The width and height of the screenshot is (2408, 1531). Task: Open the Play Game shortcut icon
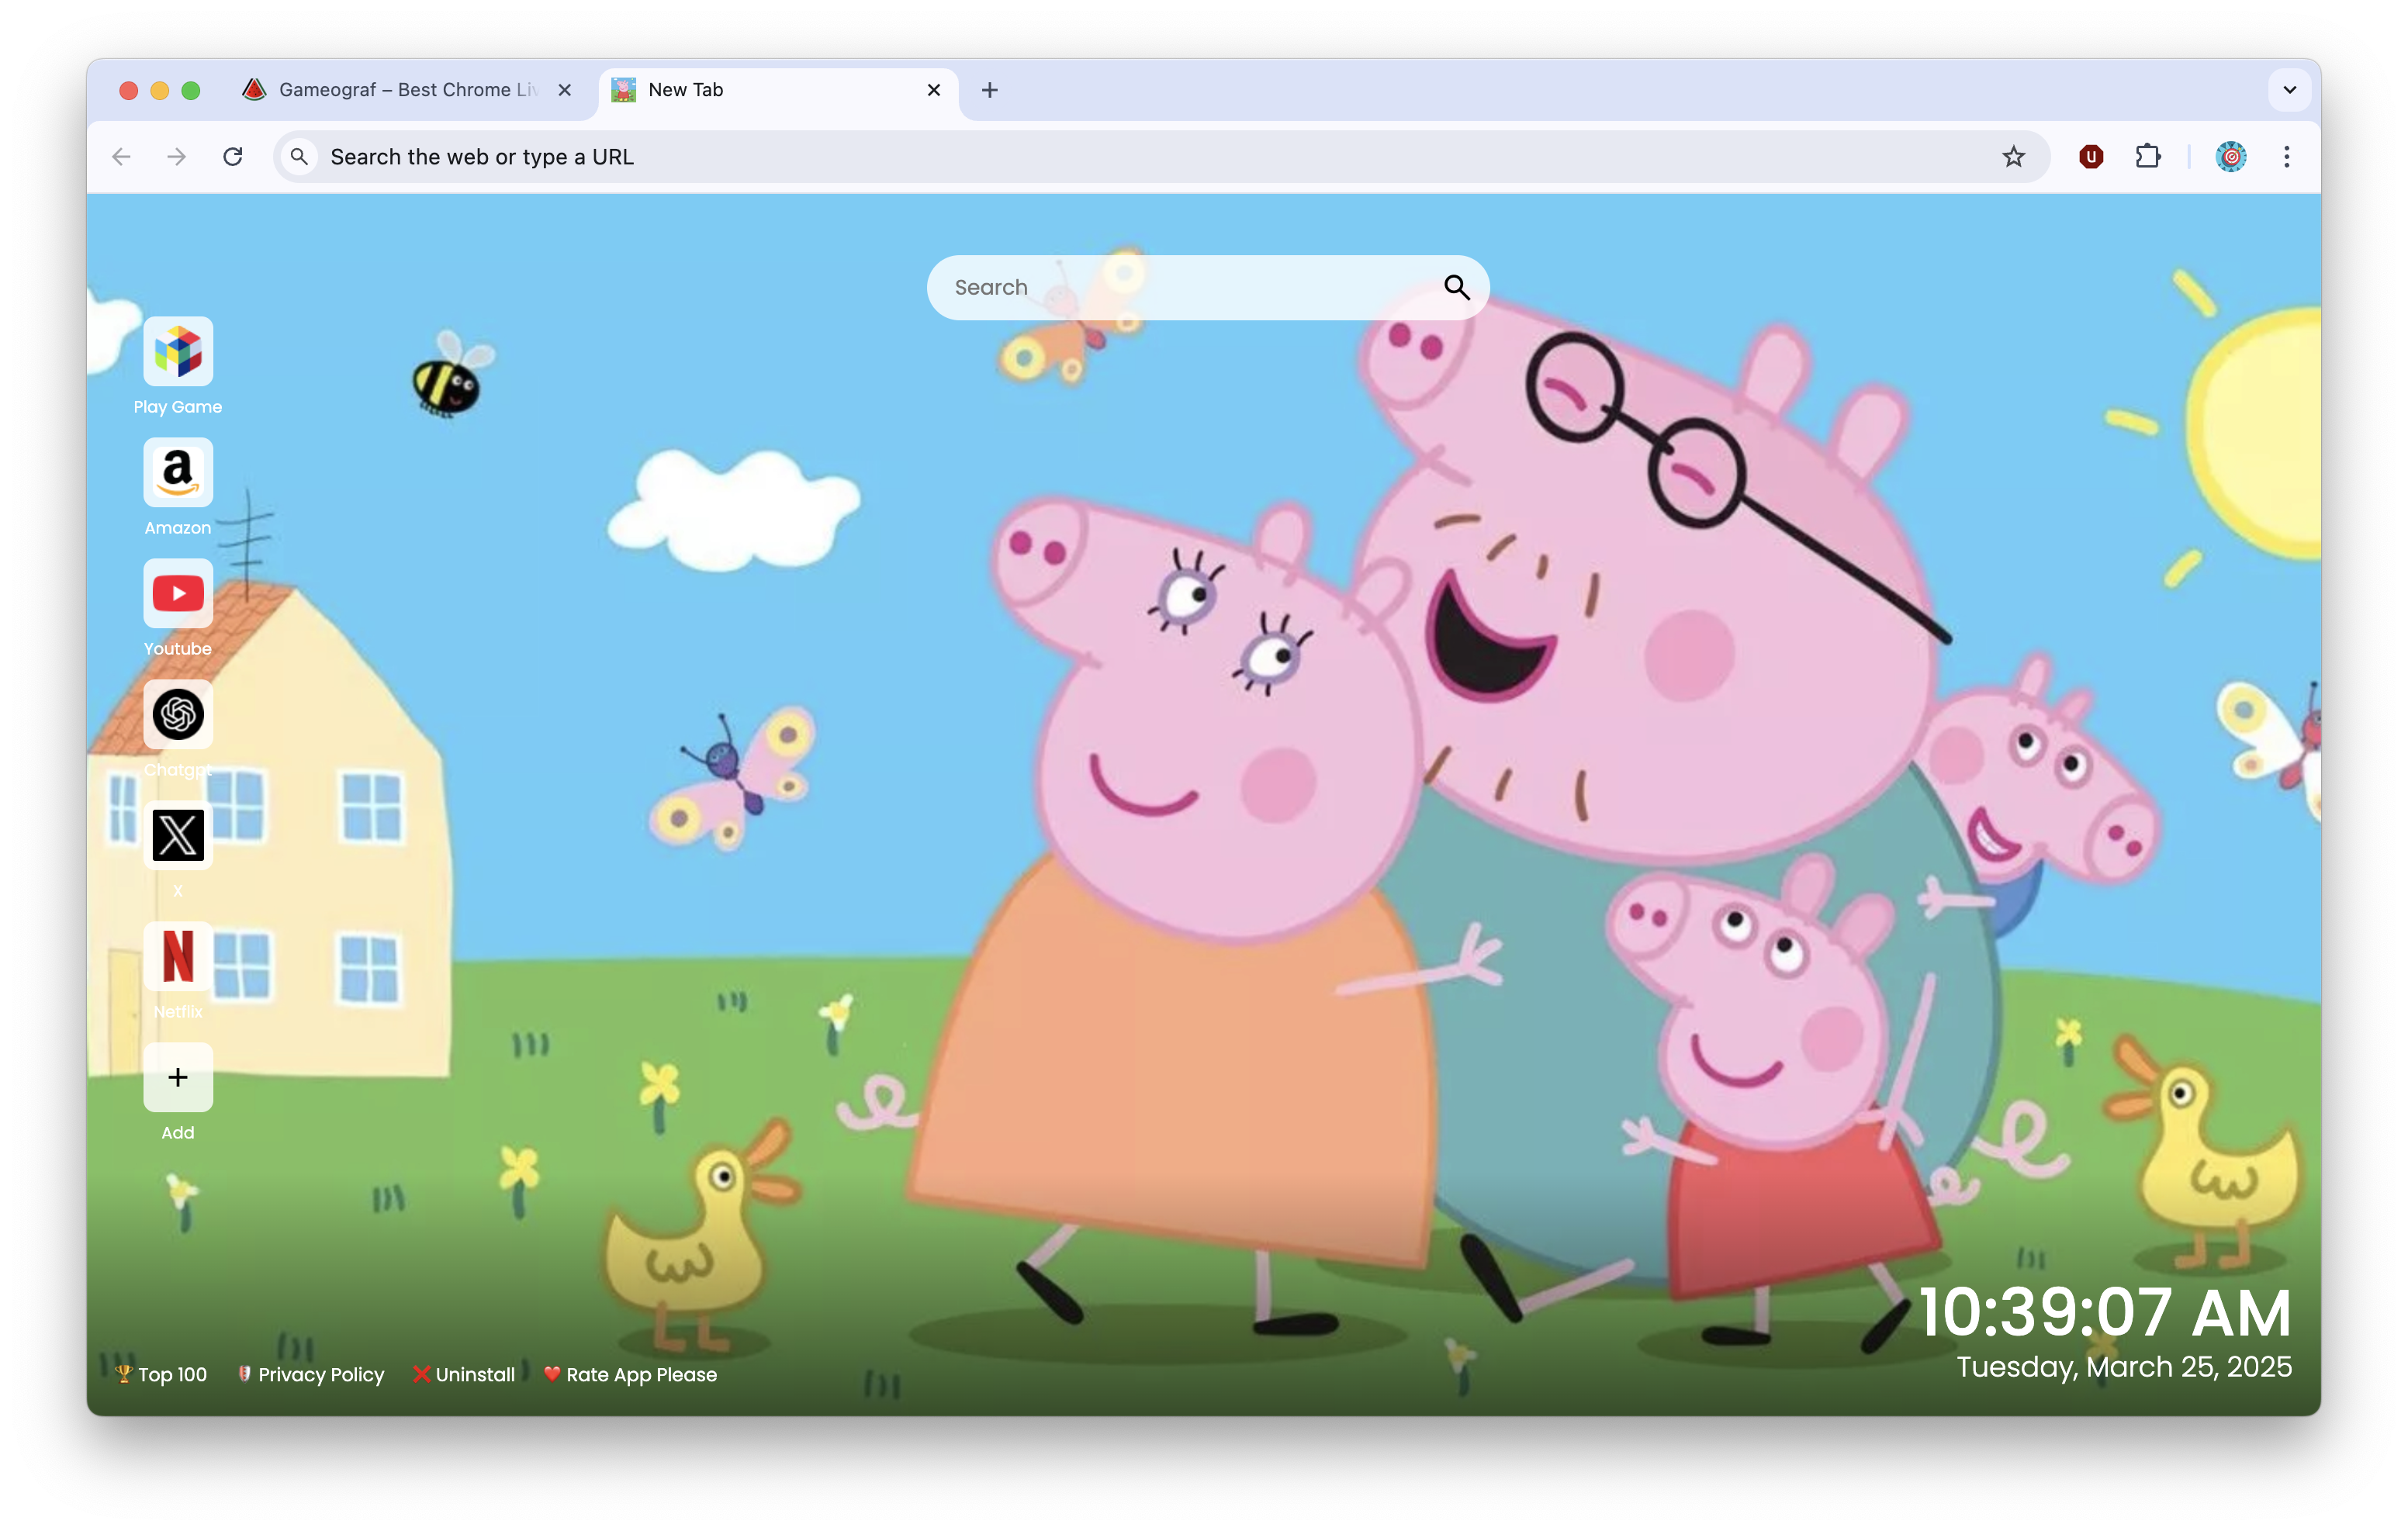(x=178, y=351)
